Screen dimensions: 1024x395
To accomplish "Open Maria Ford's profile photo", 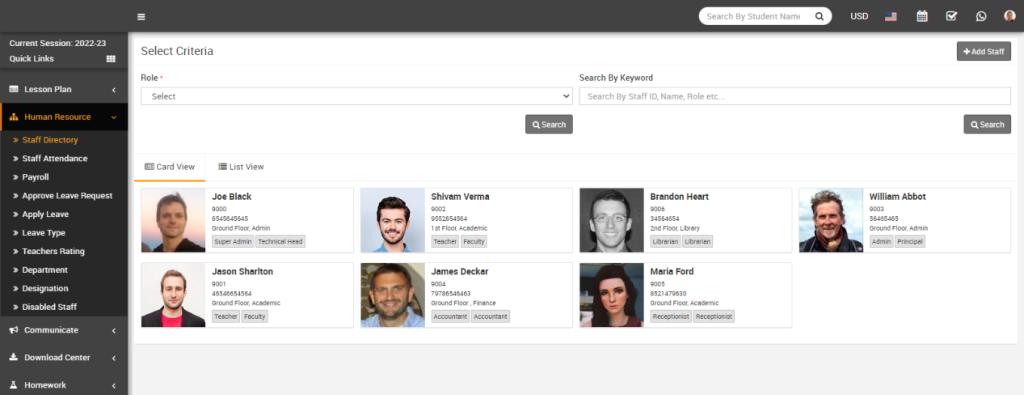I will [612, 295].
